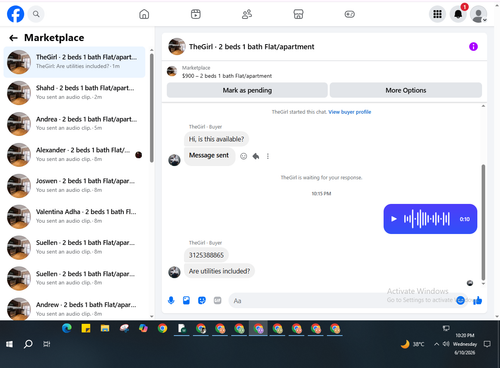Seek within the audio clip waveform

[427, 219]
